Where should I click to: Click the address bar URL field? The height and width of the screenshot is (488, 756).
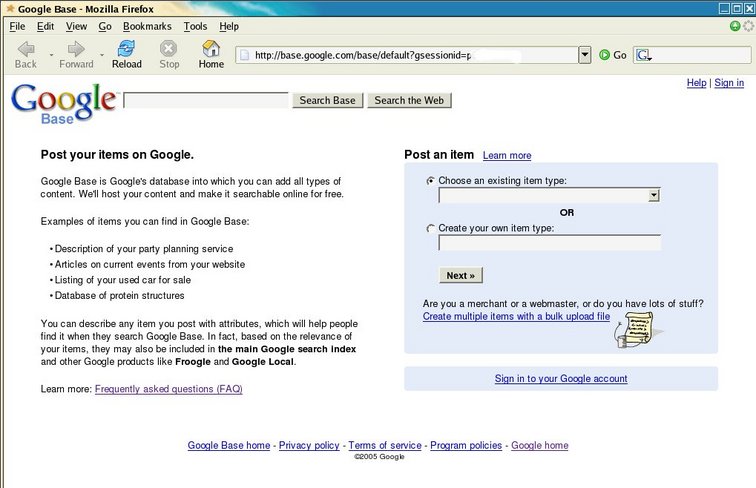(x=407, y=55)
